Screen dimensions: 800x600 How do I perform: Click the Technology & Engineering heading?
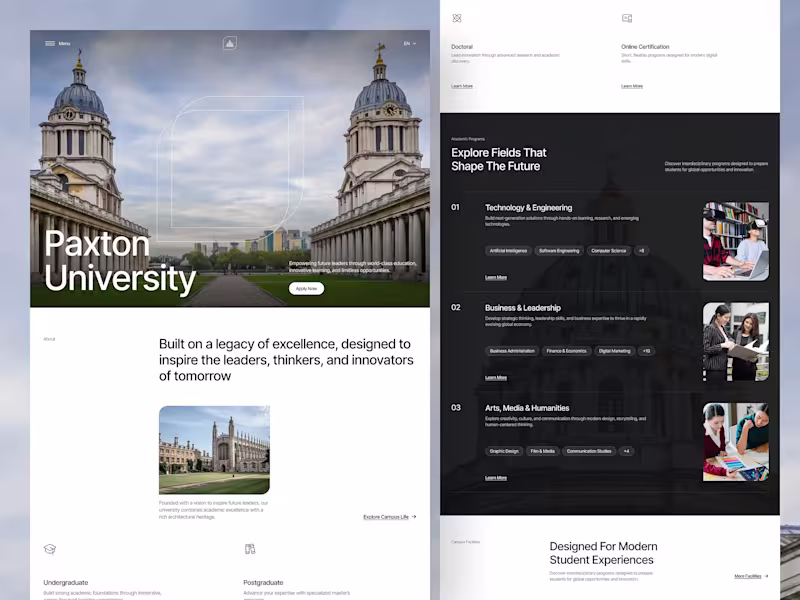click(x=529, y=208)
